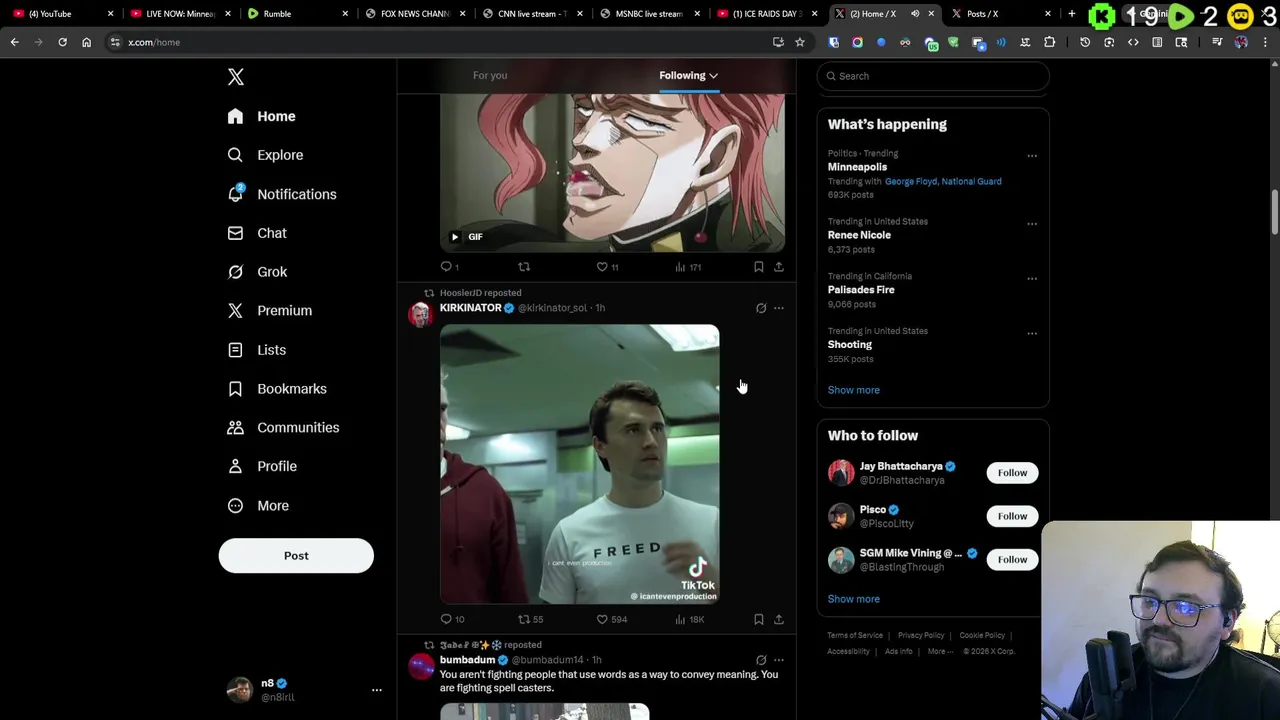This screenshot has height=720, width=1280.
Task: Mute the Home / X tab audio icon
Action: 915,14
